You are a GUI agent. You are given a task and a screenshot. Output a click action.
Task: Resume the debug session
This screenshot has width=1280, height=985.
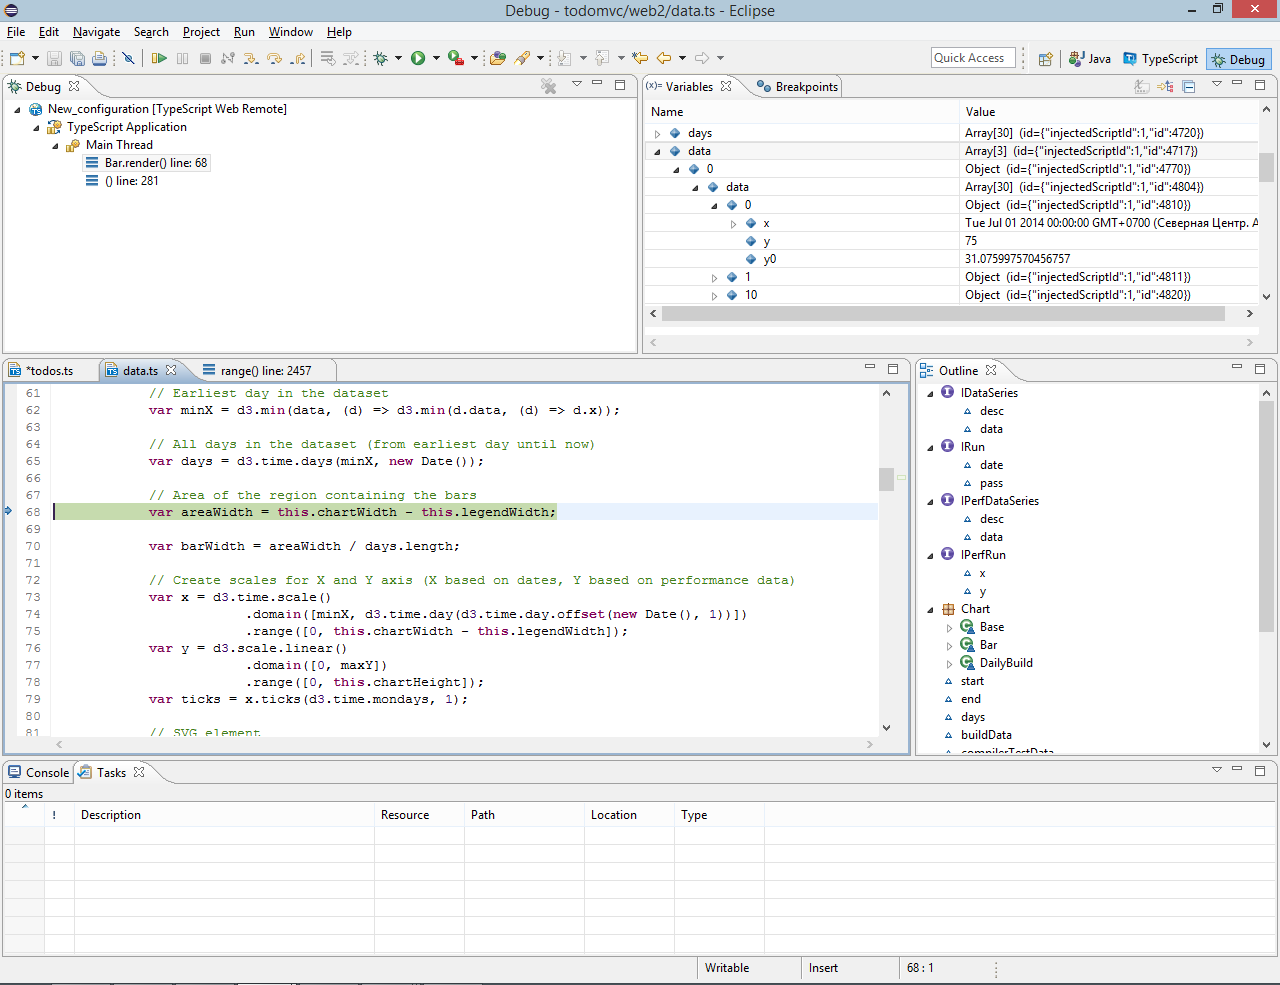click(x=159, y=58)
